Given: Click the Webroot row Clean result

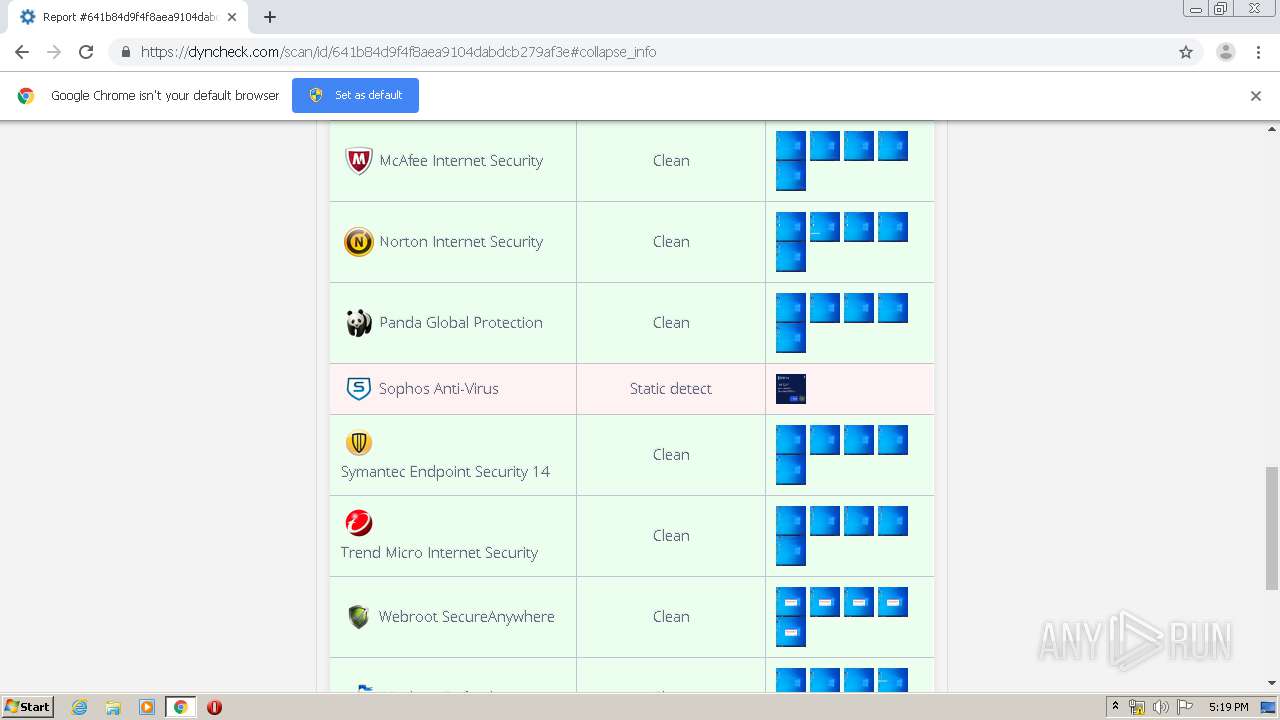Looking at the screenshot, I should point(671,617).
